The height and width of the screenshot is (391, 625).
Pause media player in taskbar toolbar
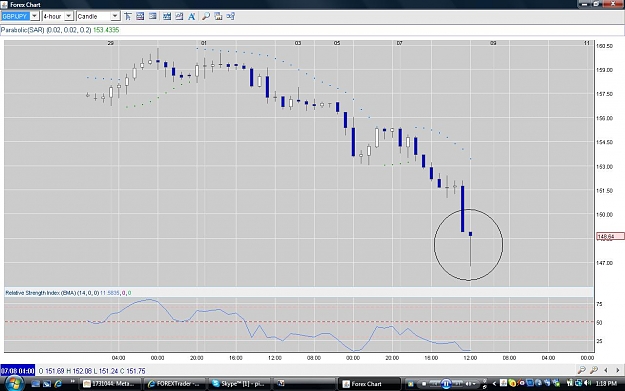click(446, 384)
